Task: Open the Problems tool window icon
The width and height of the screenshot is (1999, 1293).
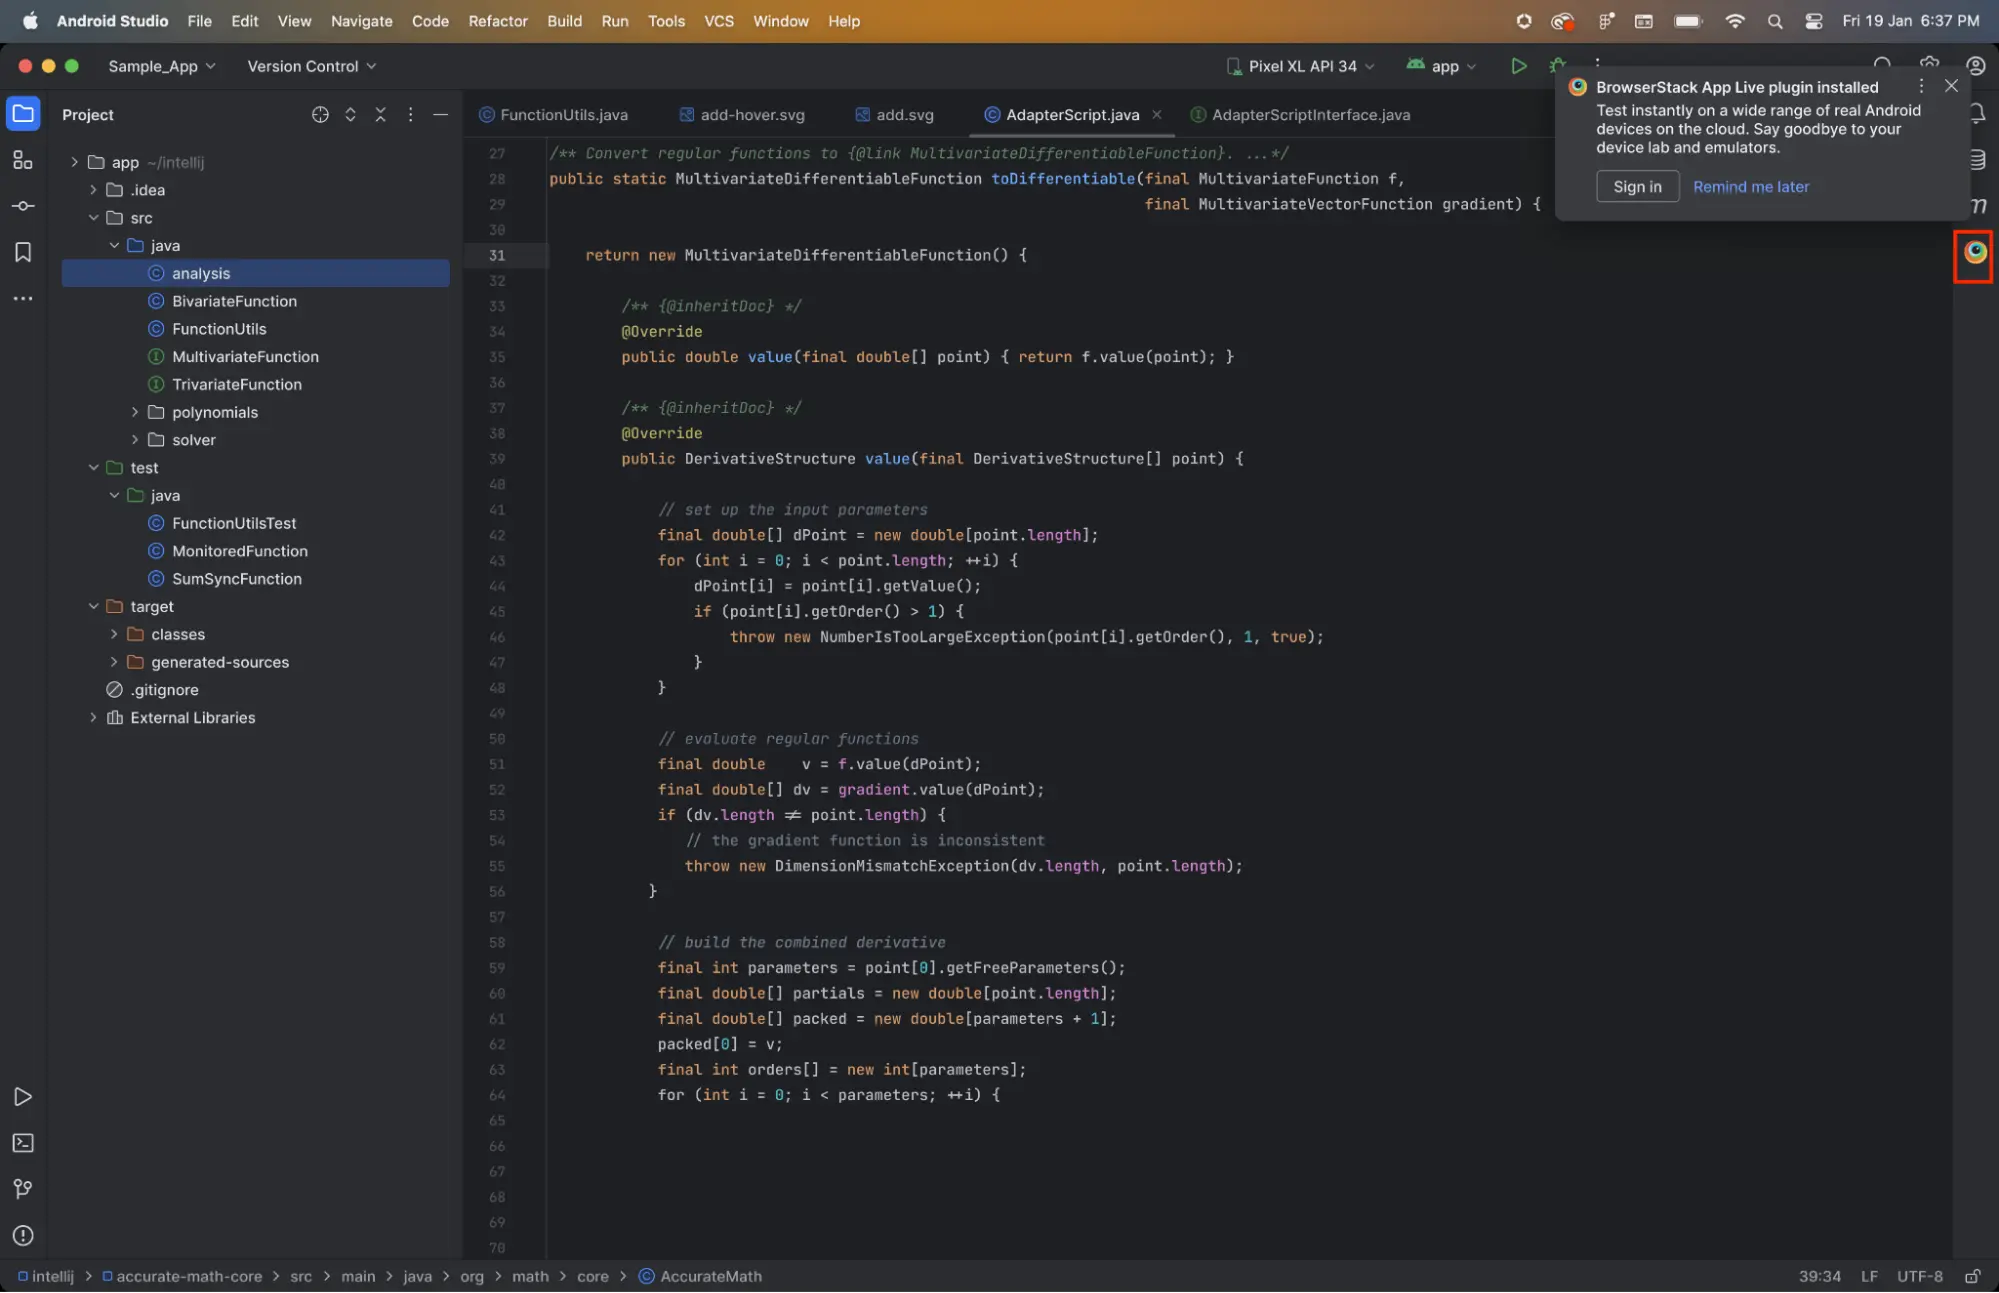Action: 23,1235
